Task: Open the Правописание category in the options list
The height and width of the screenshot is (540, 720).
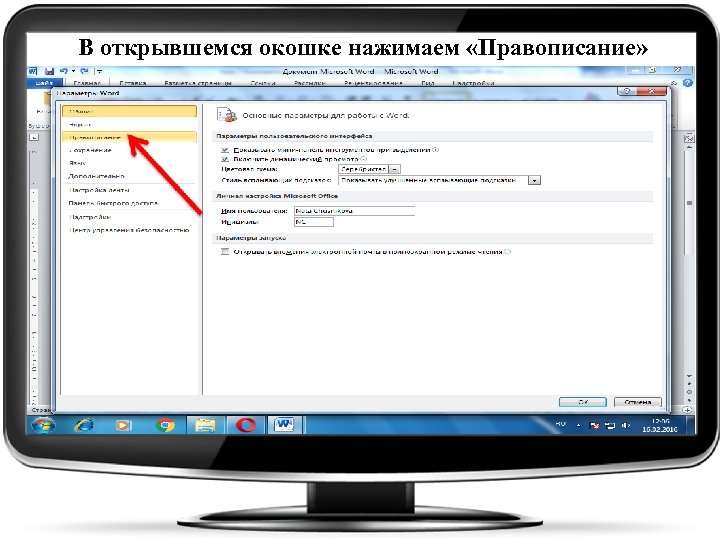Action: [x=129, y=137]
